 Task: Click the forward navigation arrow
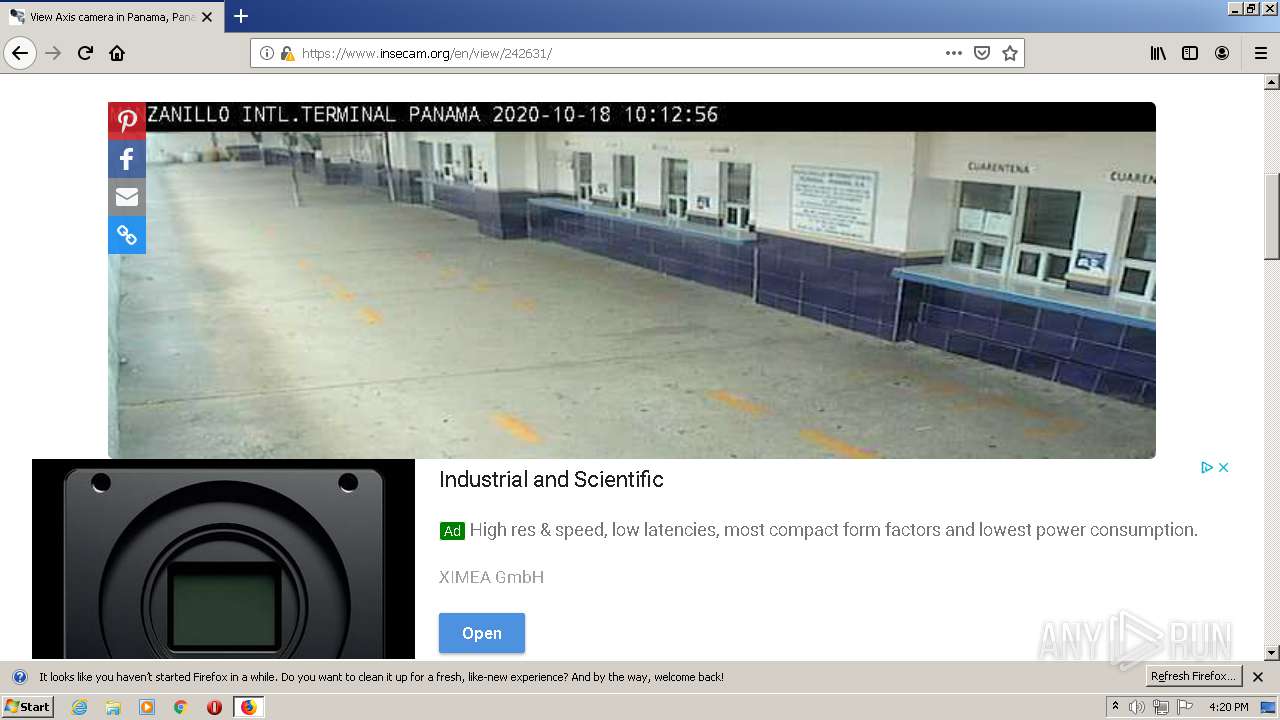tap(53, 53)
